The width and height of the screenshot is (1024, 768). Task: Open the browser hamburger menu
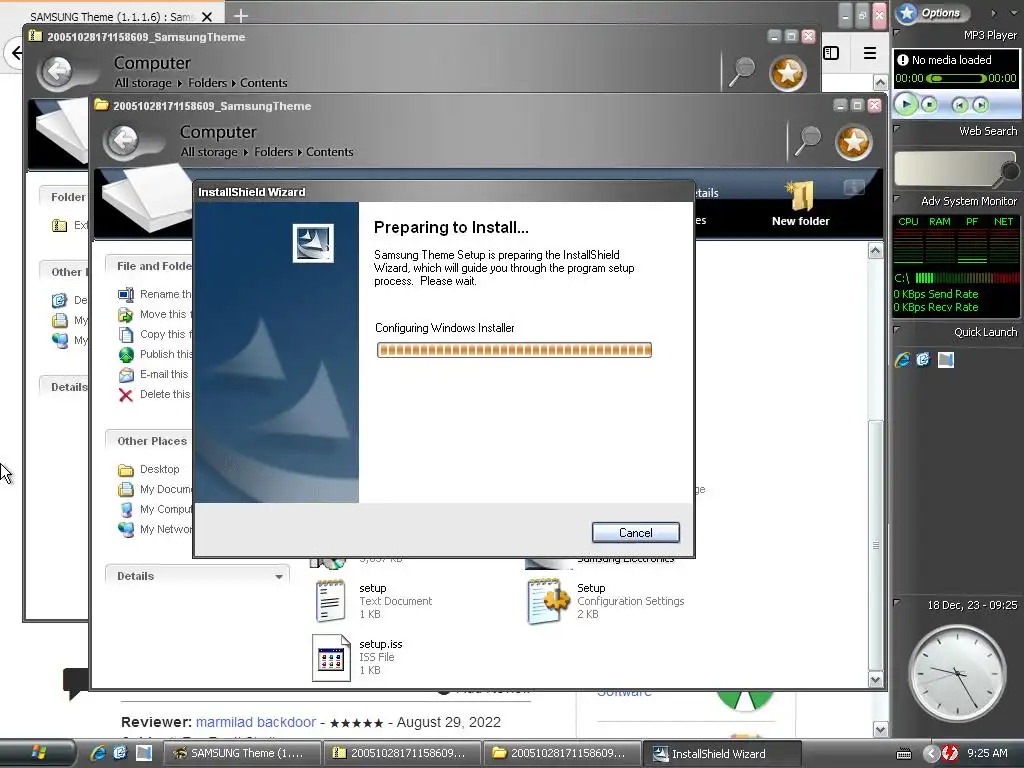pyautogui.click(x=870, y=53)
